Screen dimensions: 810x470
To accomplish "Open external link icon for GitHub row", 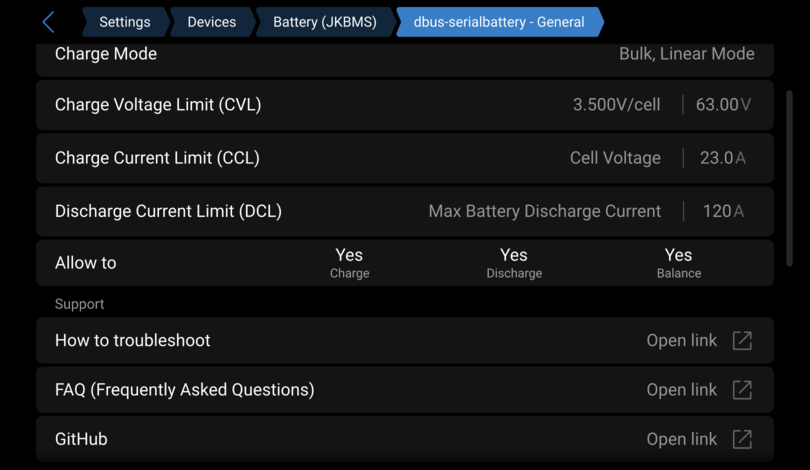I will click(742, 439).
